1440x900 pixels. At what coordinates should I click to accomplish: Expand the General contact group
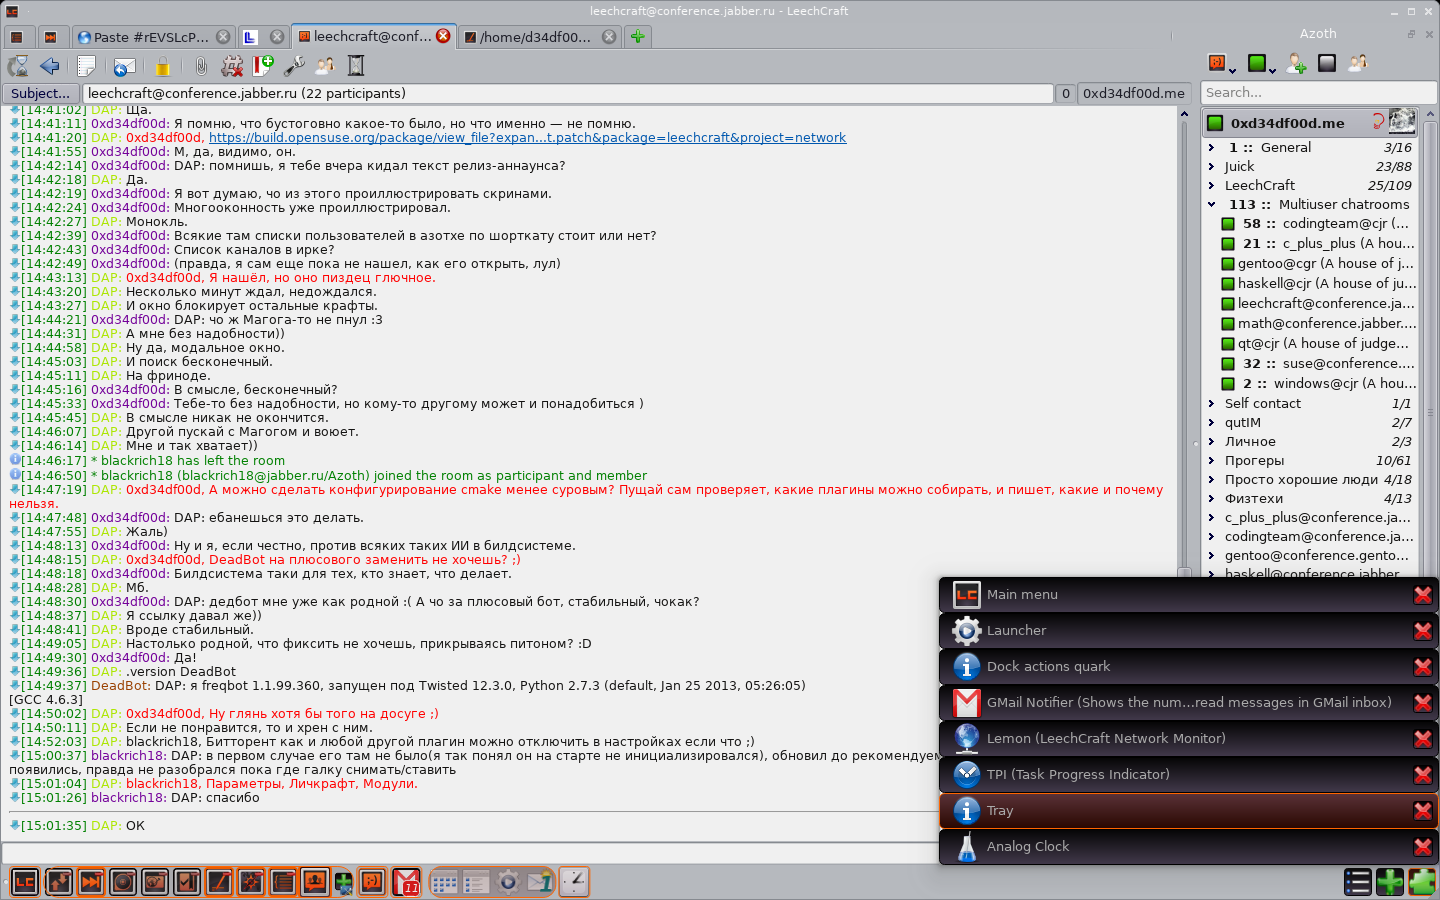(1211, 147)
